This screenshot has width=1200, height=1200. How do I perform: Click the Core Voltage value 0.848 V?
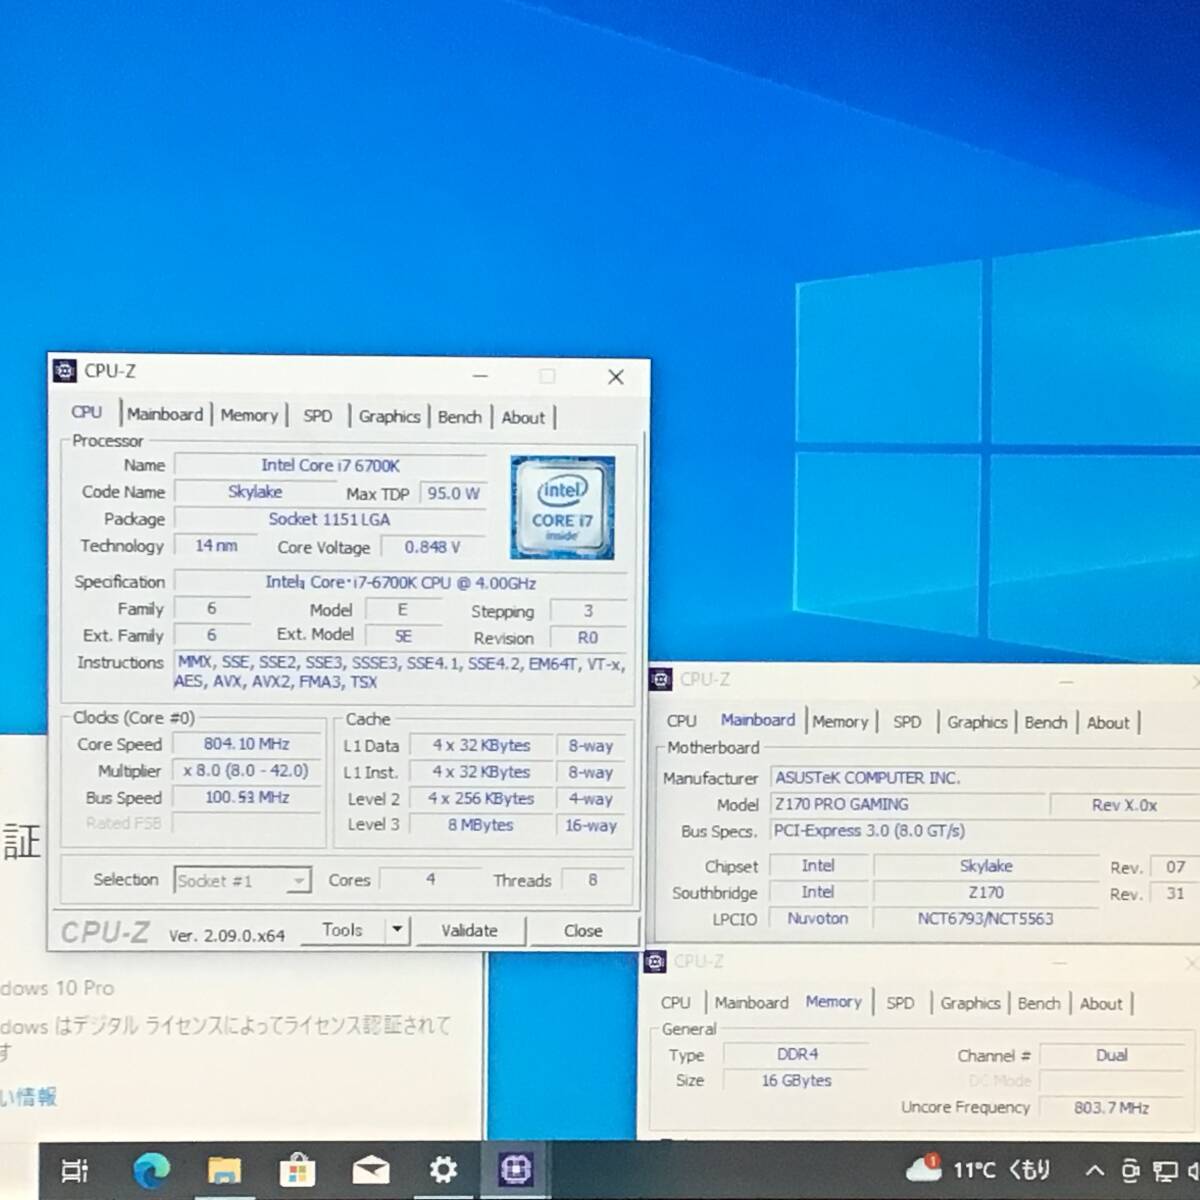(432, 547)
